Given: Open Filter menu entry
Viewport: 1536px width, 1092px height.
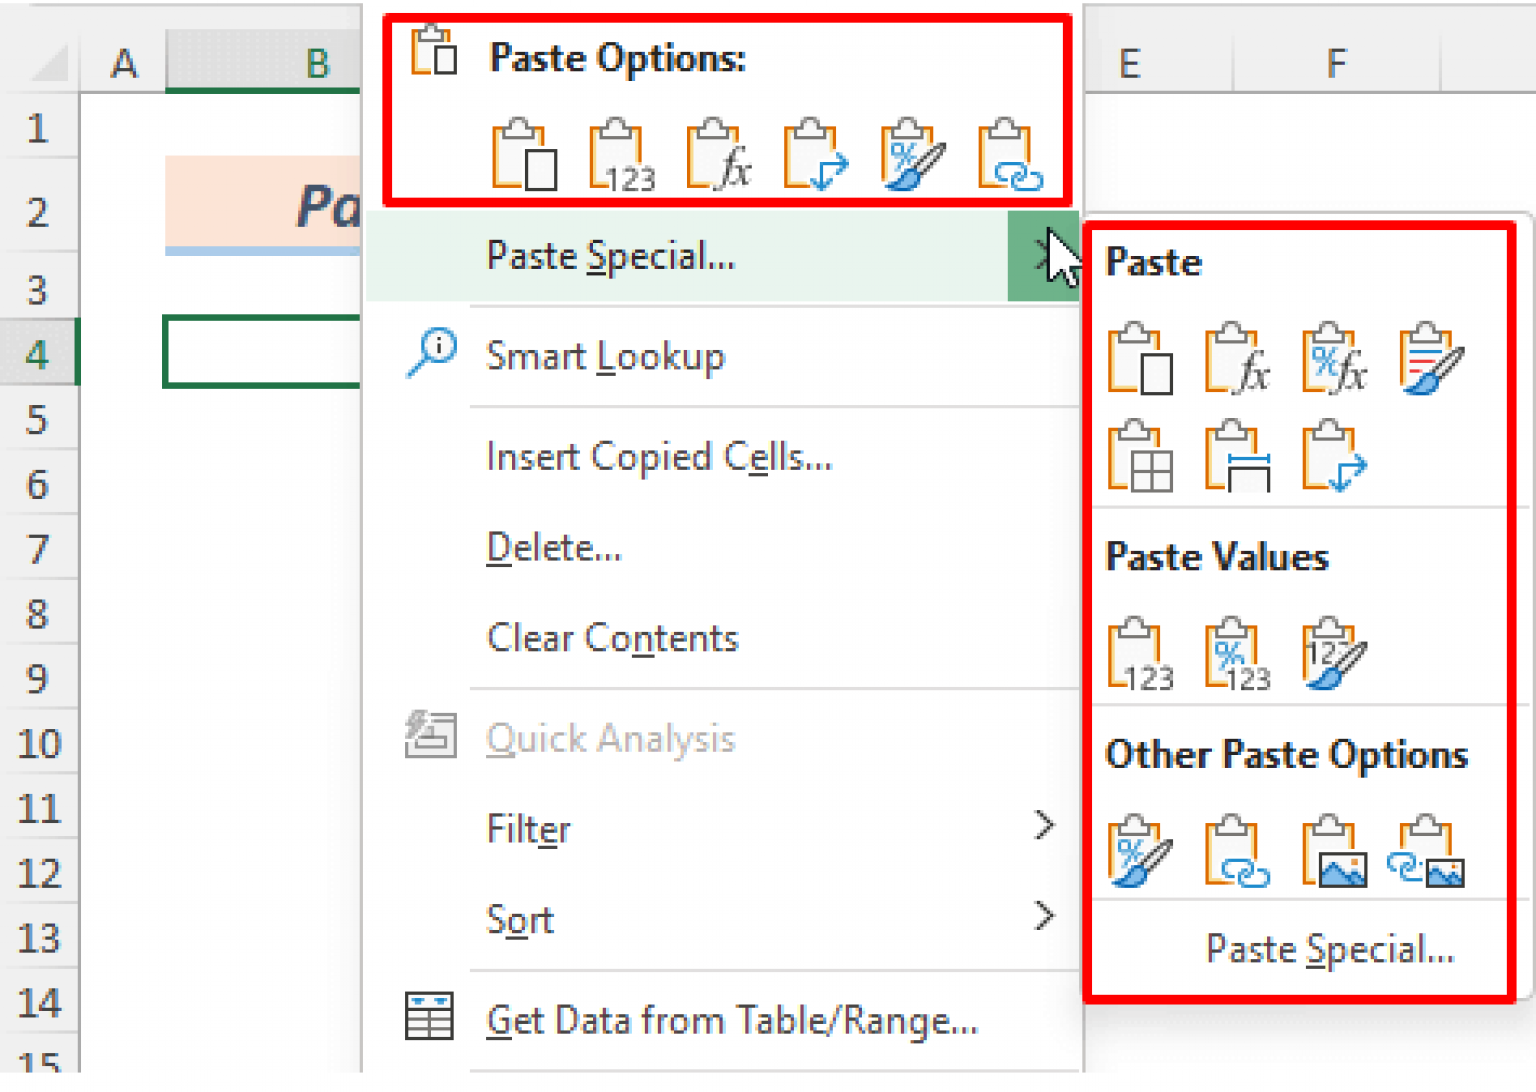Looking at the screenshot, I should click(723, 829).
